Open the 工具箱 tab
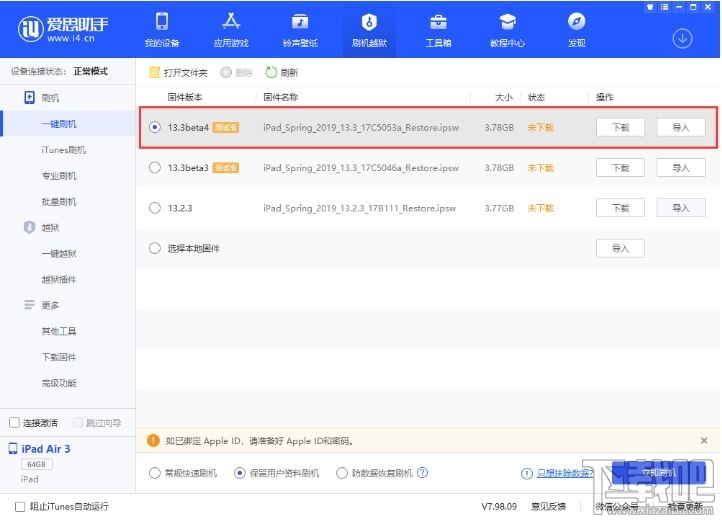The image size is (722, 520). (438, 29)
